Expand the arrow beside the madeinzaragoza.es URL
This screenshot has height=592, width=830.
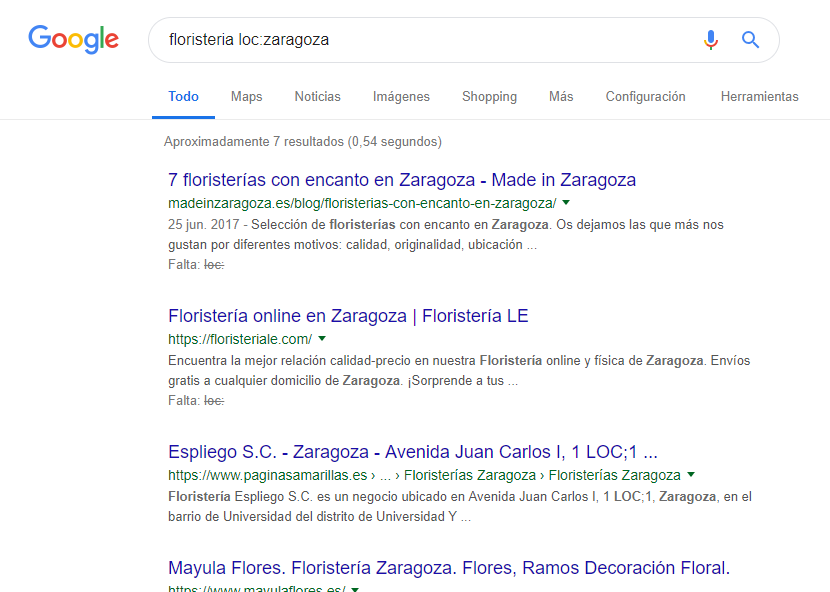(x=566, y=202)
